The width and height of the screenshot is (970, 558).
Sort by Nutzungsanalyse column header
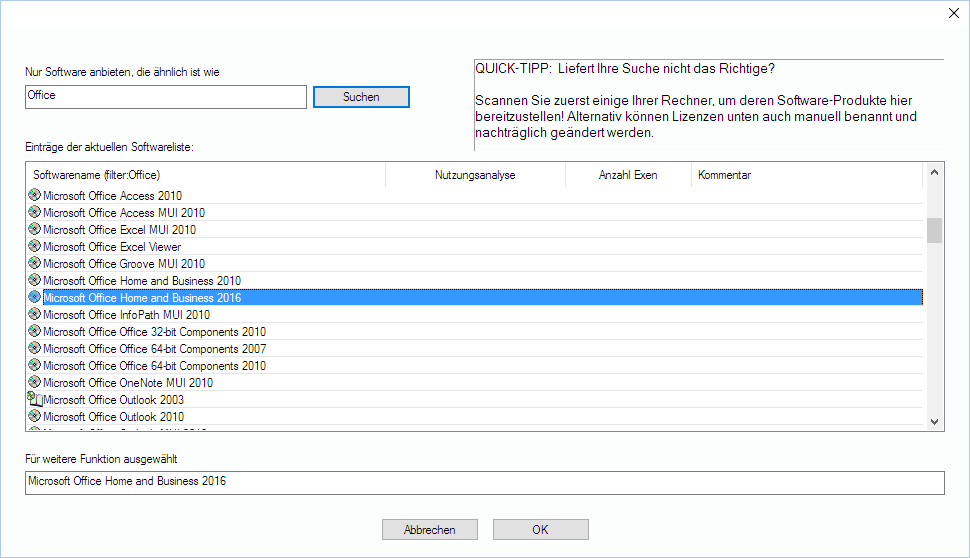click(475, 175)
